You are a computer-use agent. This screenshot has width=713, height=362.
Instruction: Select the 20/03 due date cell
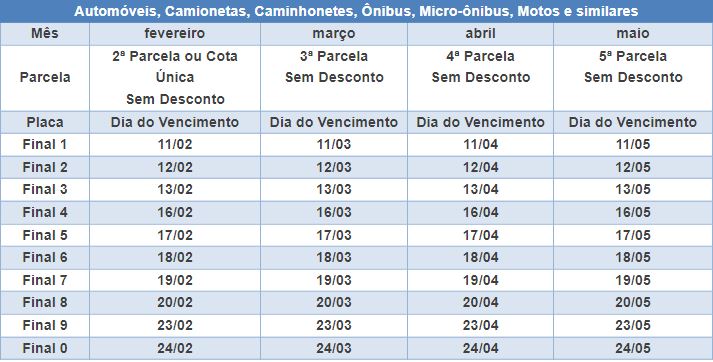click(334, 302)
